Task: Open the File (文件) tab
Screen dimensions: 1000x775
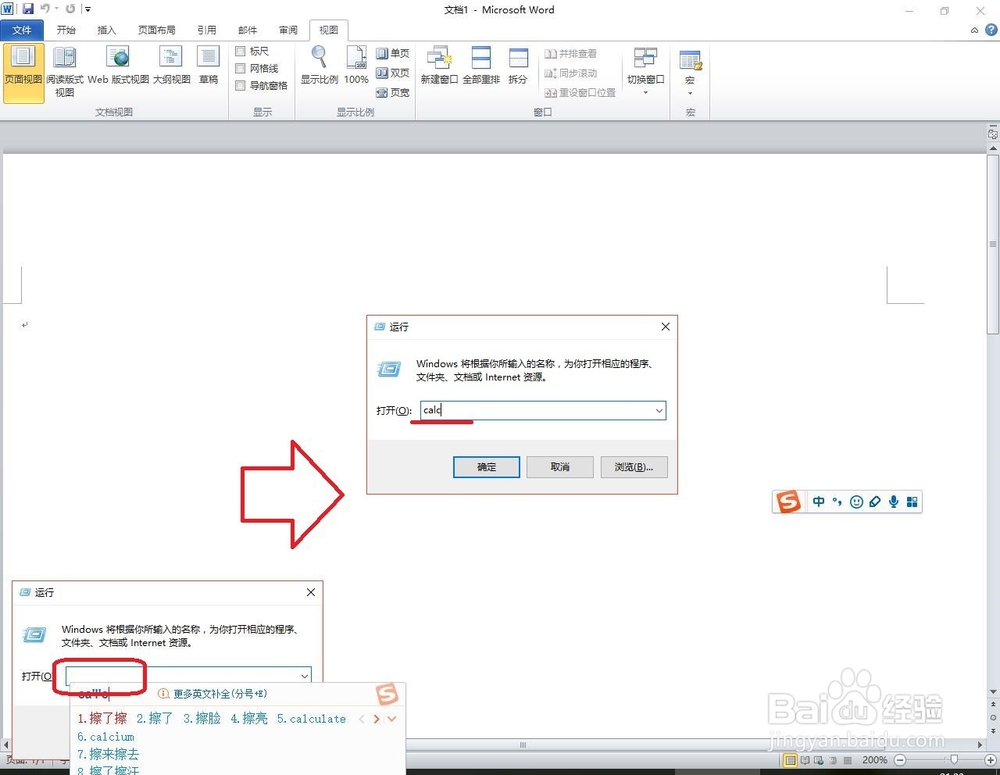Action: (22, 30)
